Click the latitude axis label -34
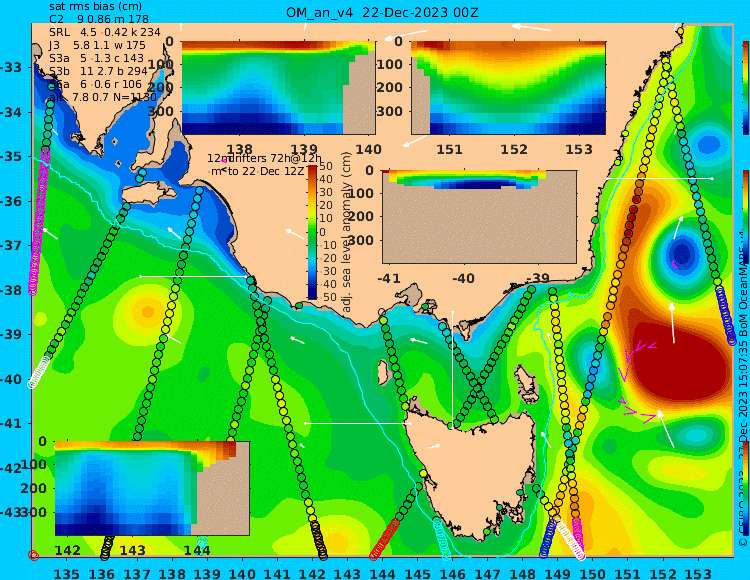 (11, 112)
